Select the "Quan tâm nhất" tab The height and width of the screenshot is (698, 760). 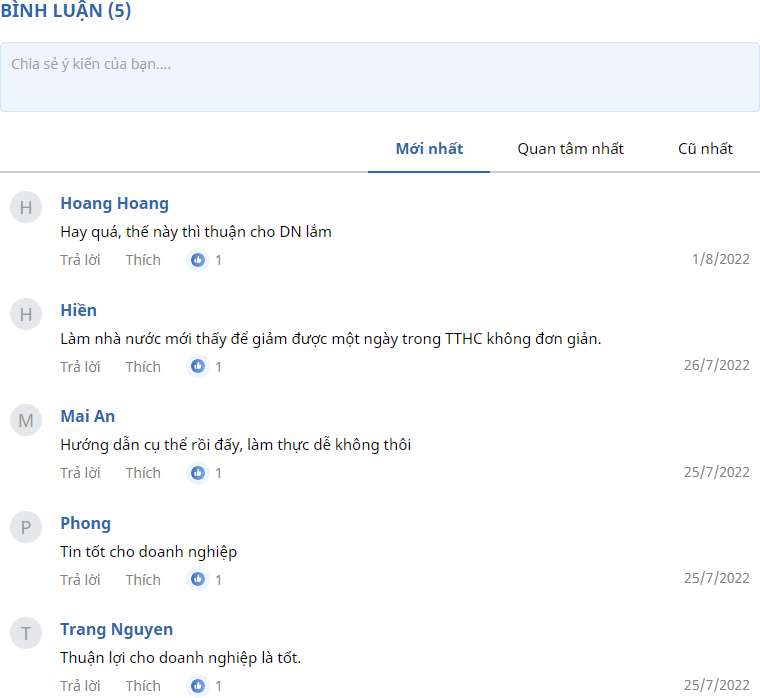click(x=570, y=149)
